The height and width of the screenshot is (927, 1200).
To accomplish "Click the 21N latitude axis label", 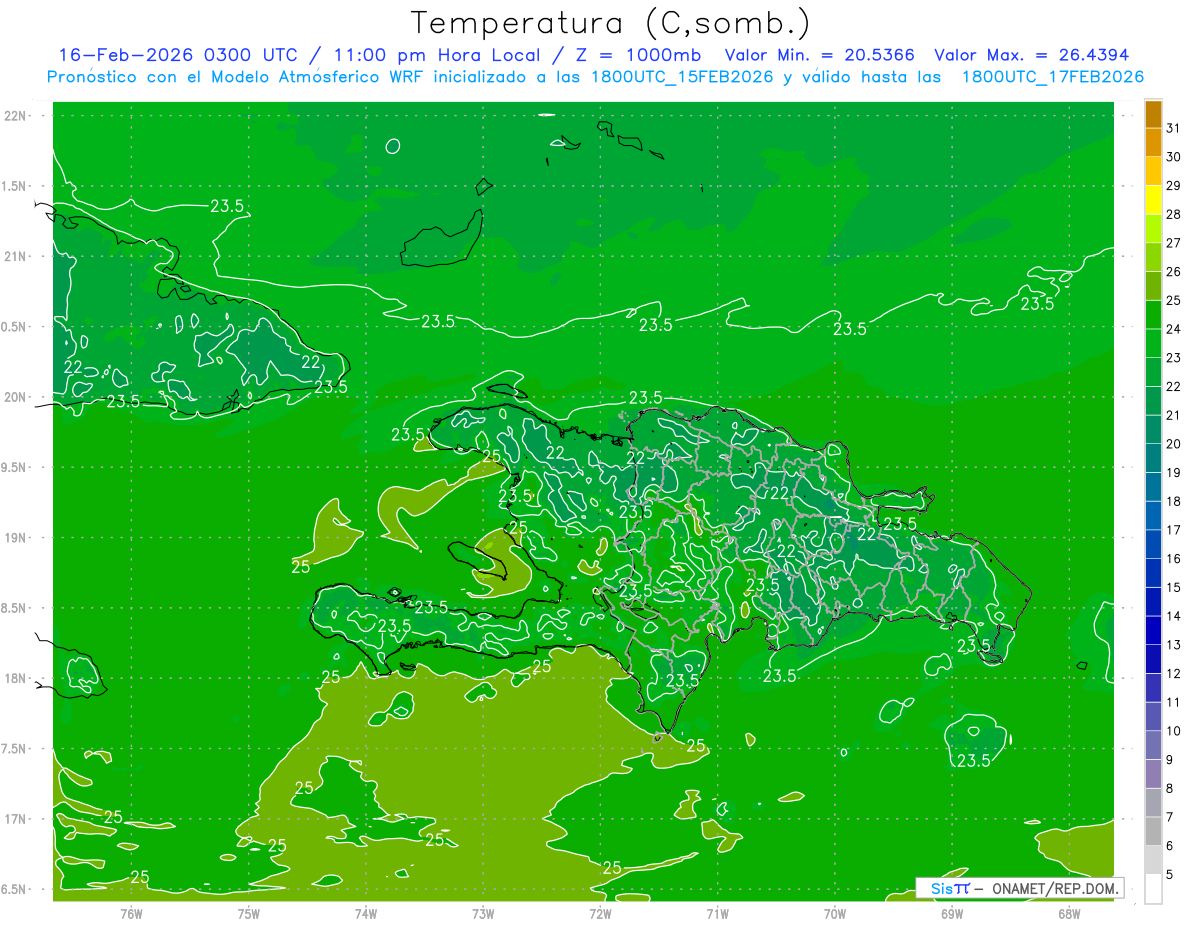I will click(x=17, y=256).
